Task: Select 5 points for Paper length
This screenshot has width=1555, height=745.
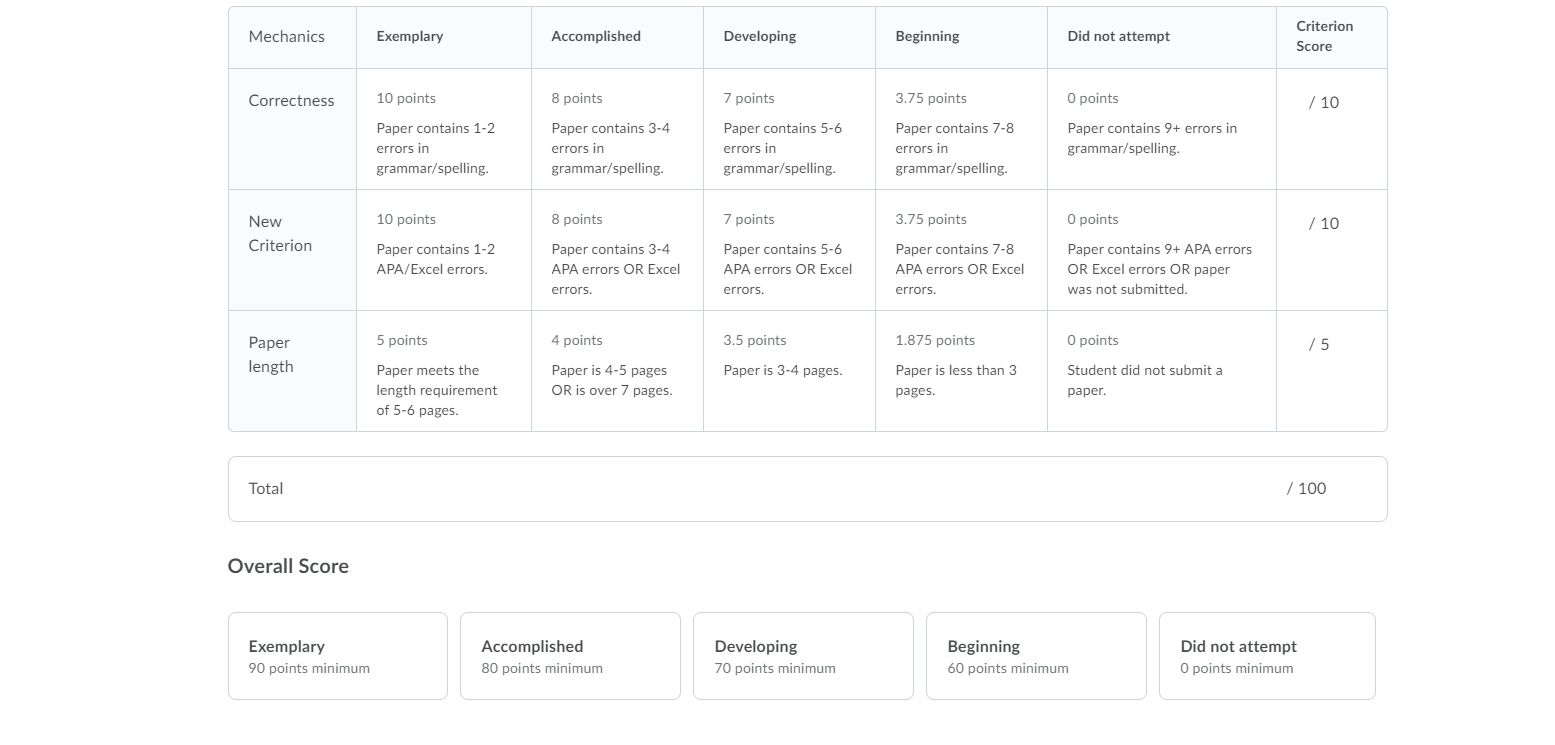Action: [x=443, y=371]
